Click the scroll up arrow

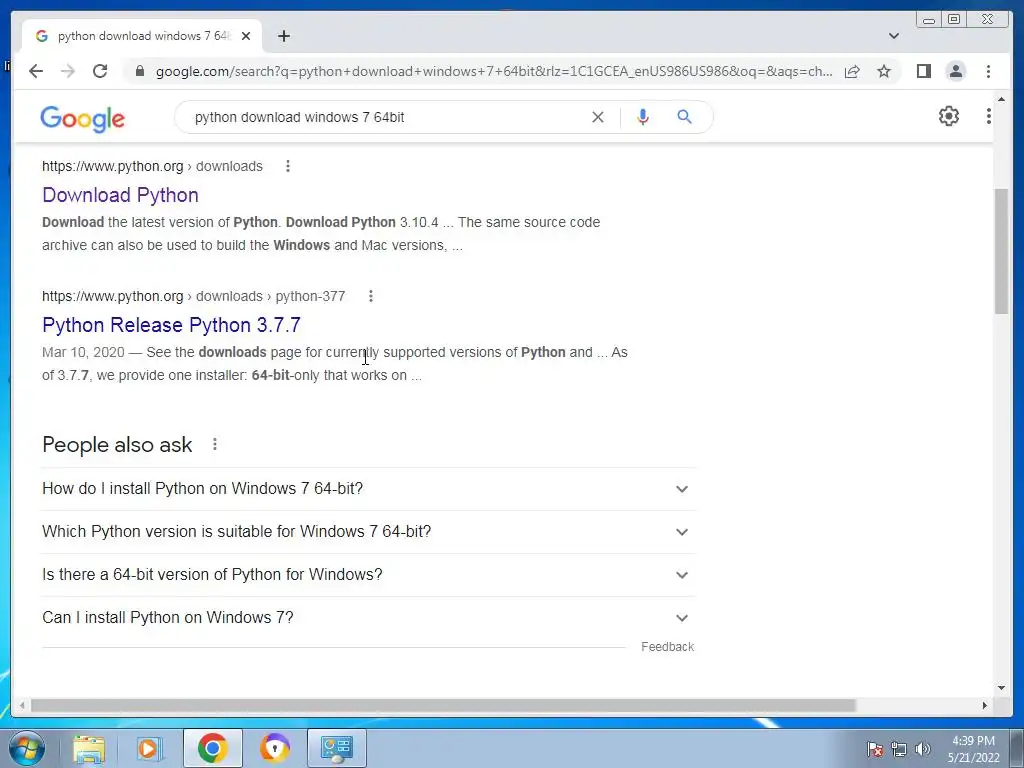pyautogui.click(x=1001, y=99)
